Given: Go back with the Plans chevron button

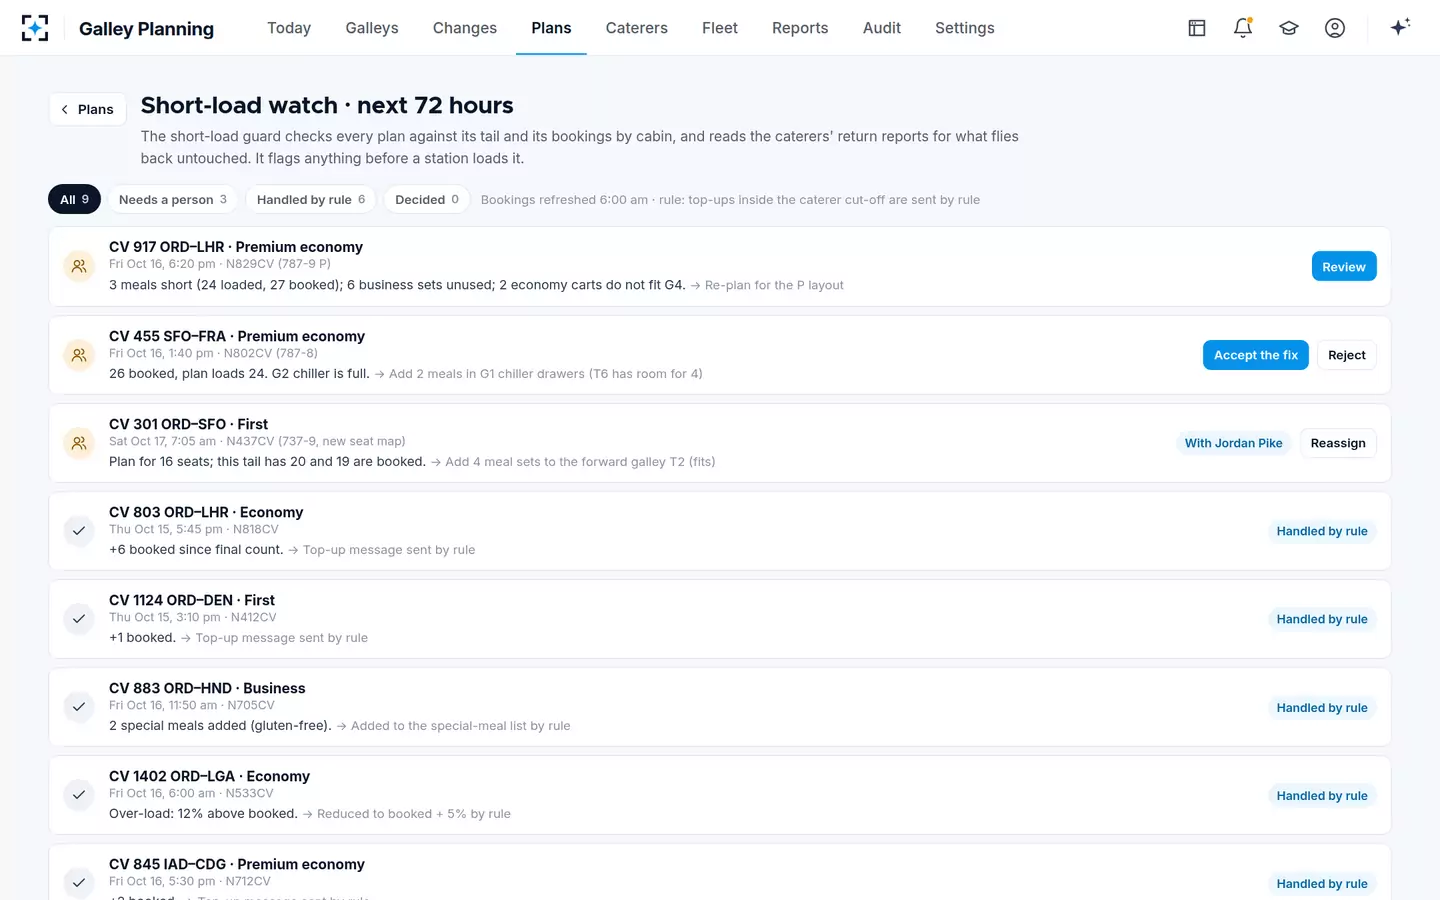Looking at the screenshot, I should pyautogui.click(x=88, y=110).
